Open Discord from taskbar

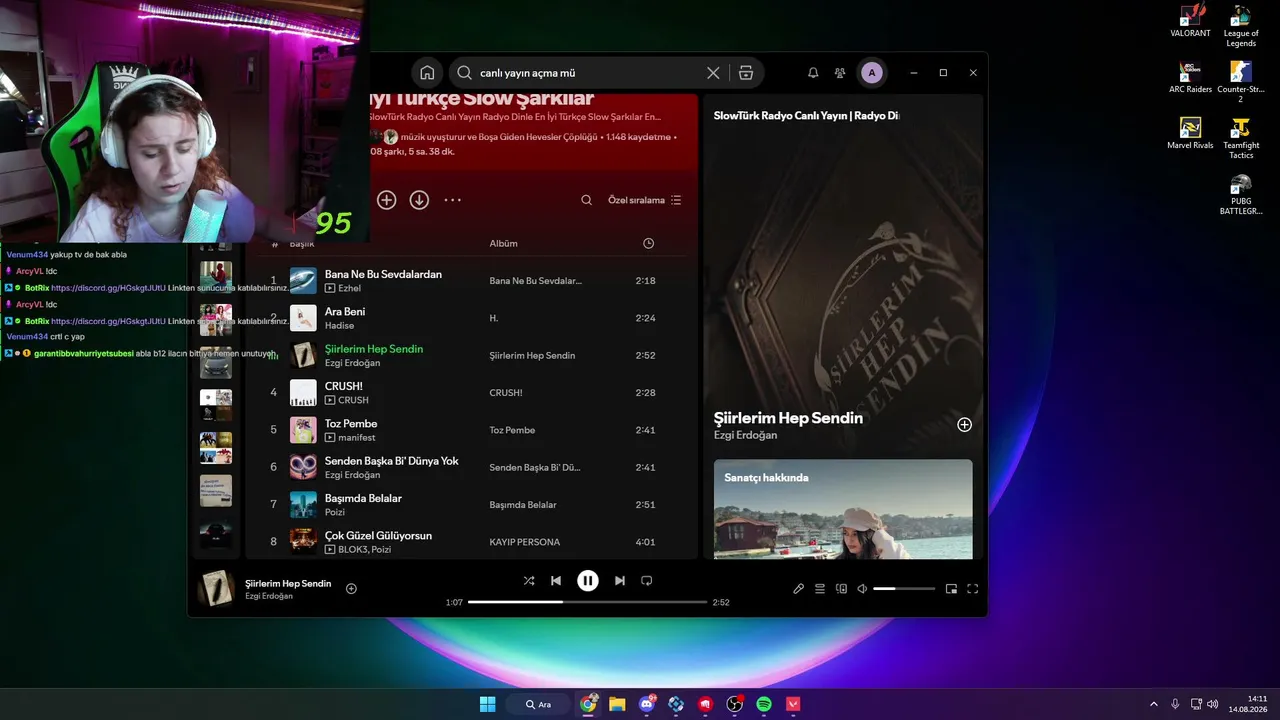pos(646,704)
